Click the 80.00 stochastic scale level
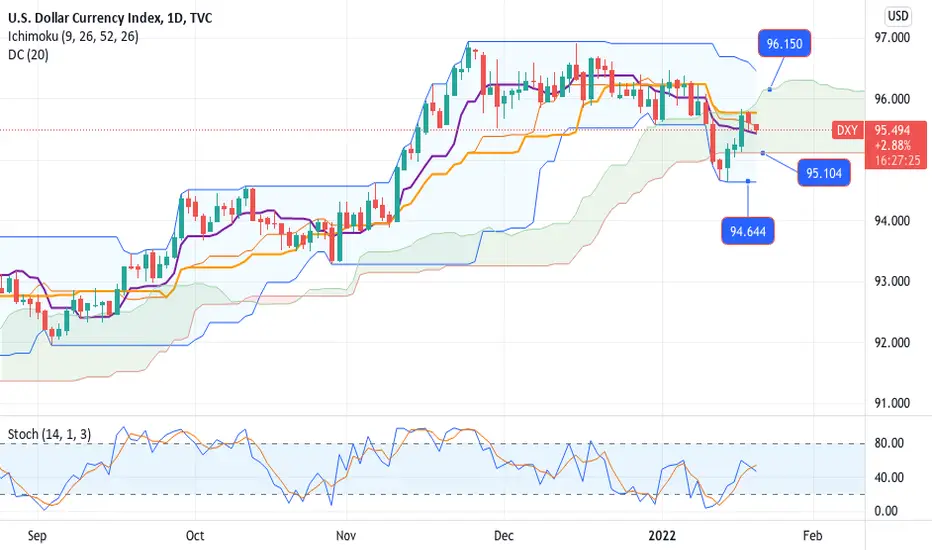Image resolution: width=932 pixels, height=550 pixels. [889, 443]
